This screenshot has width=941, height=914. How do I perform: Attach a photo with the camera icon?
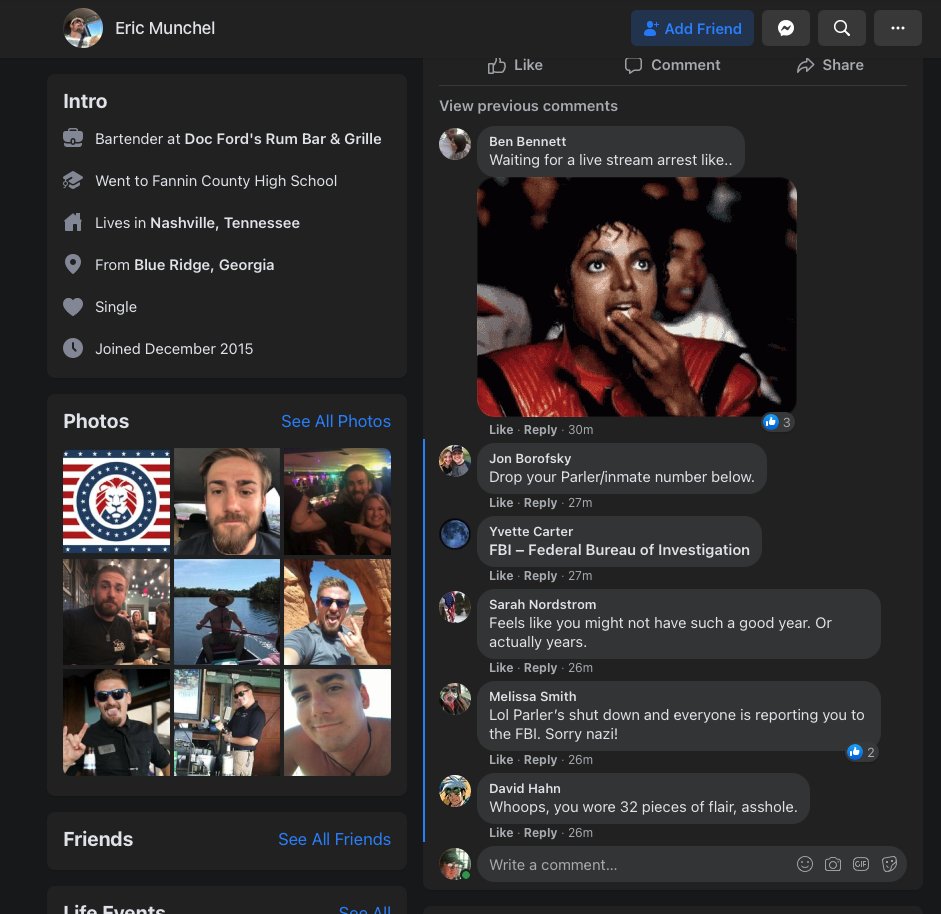[x=832, y=864]
